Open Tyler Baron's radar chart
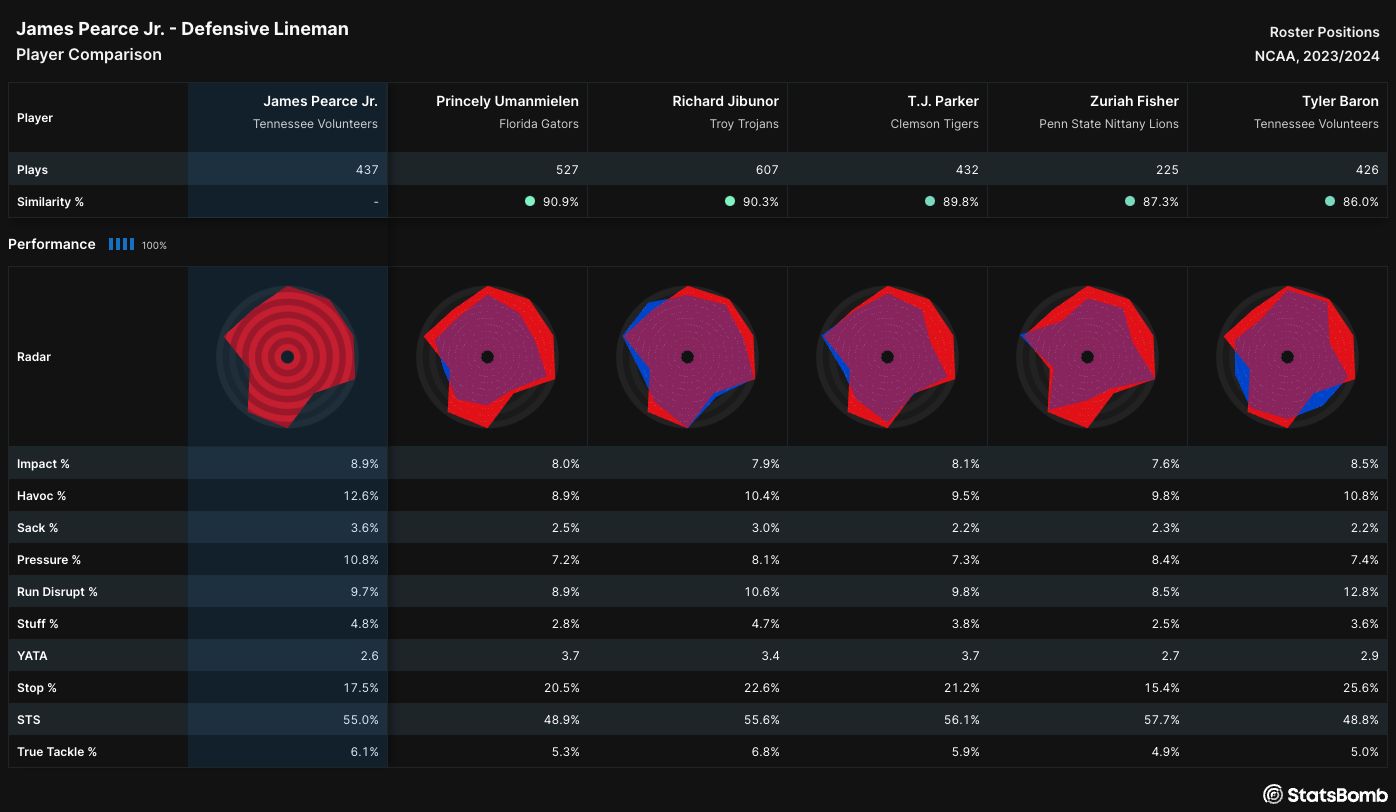1396x812 pixels. [1288, 357]
